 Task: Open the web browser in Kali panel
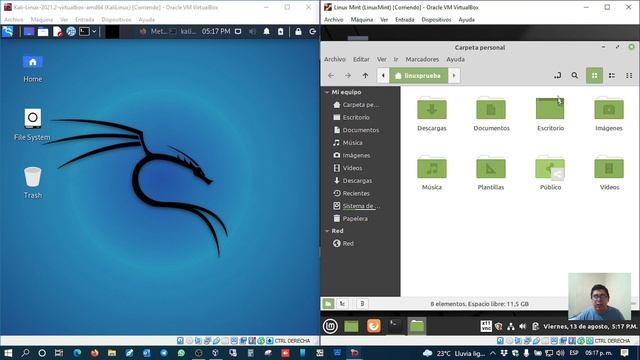tap(71, 31)
